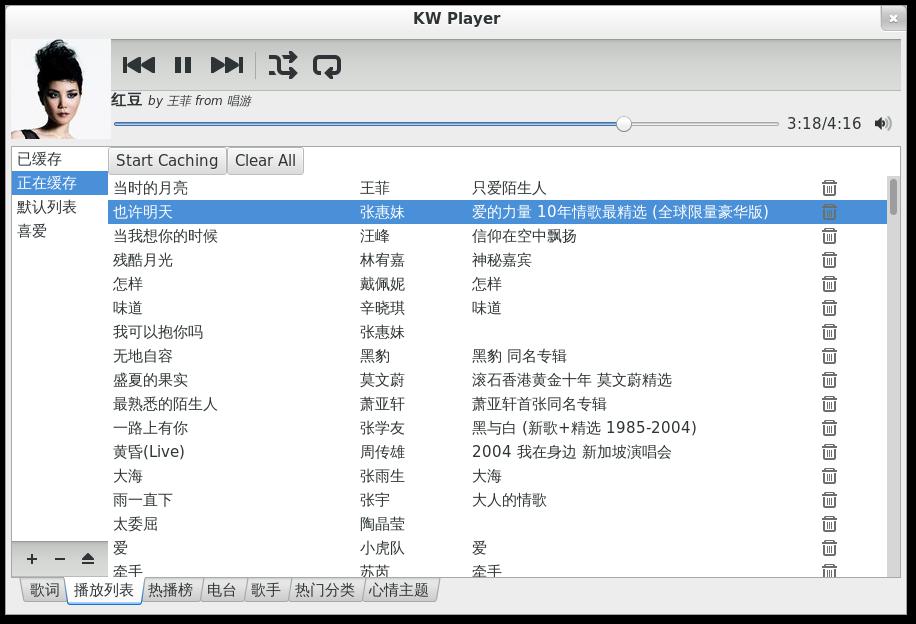
Task: Select song title 当我想你的时候
Action: pos(165,236)
